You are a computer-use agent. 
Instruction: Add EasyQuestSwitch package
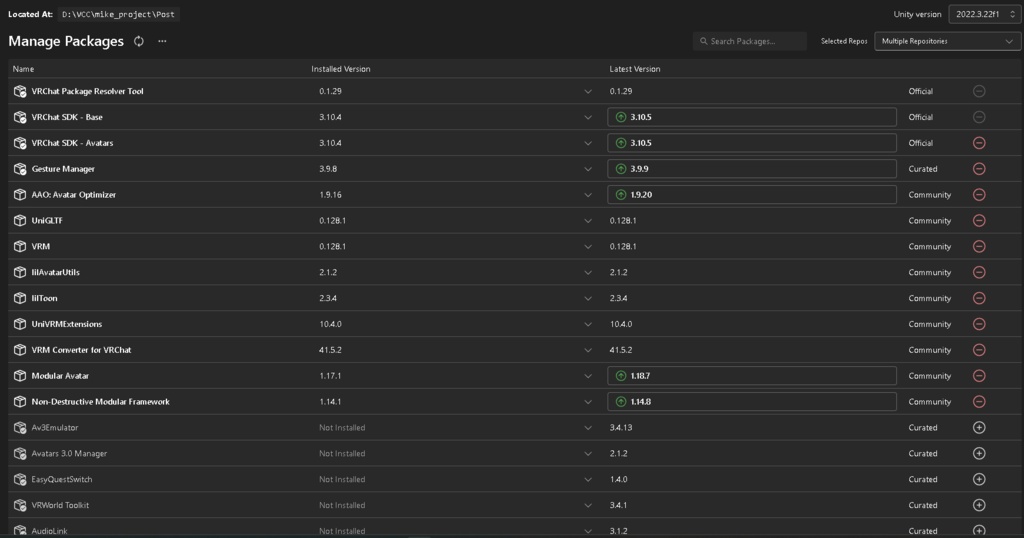point(979,479)
